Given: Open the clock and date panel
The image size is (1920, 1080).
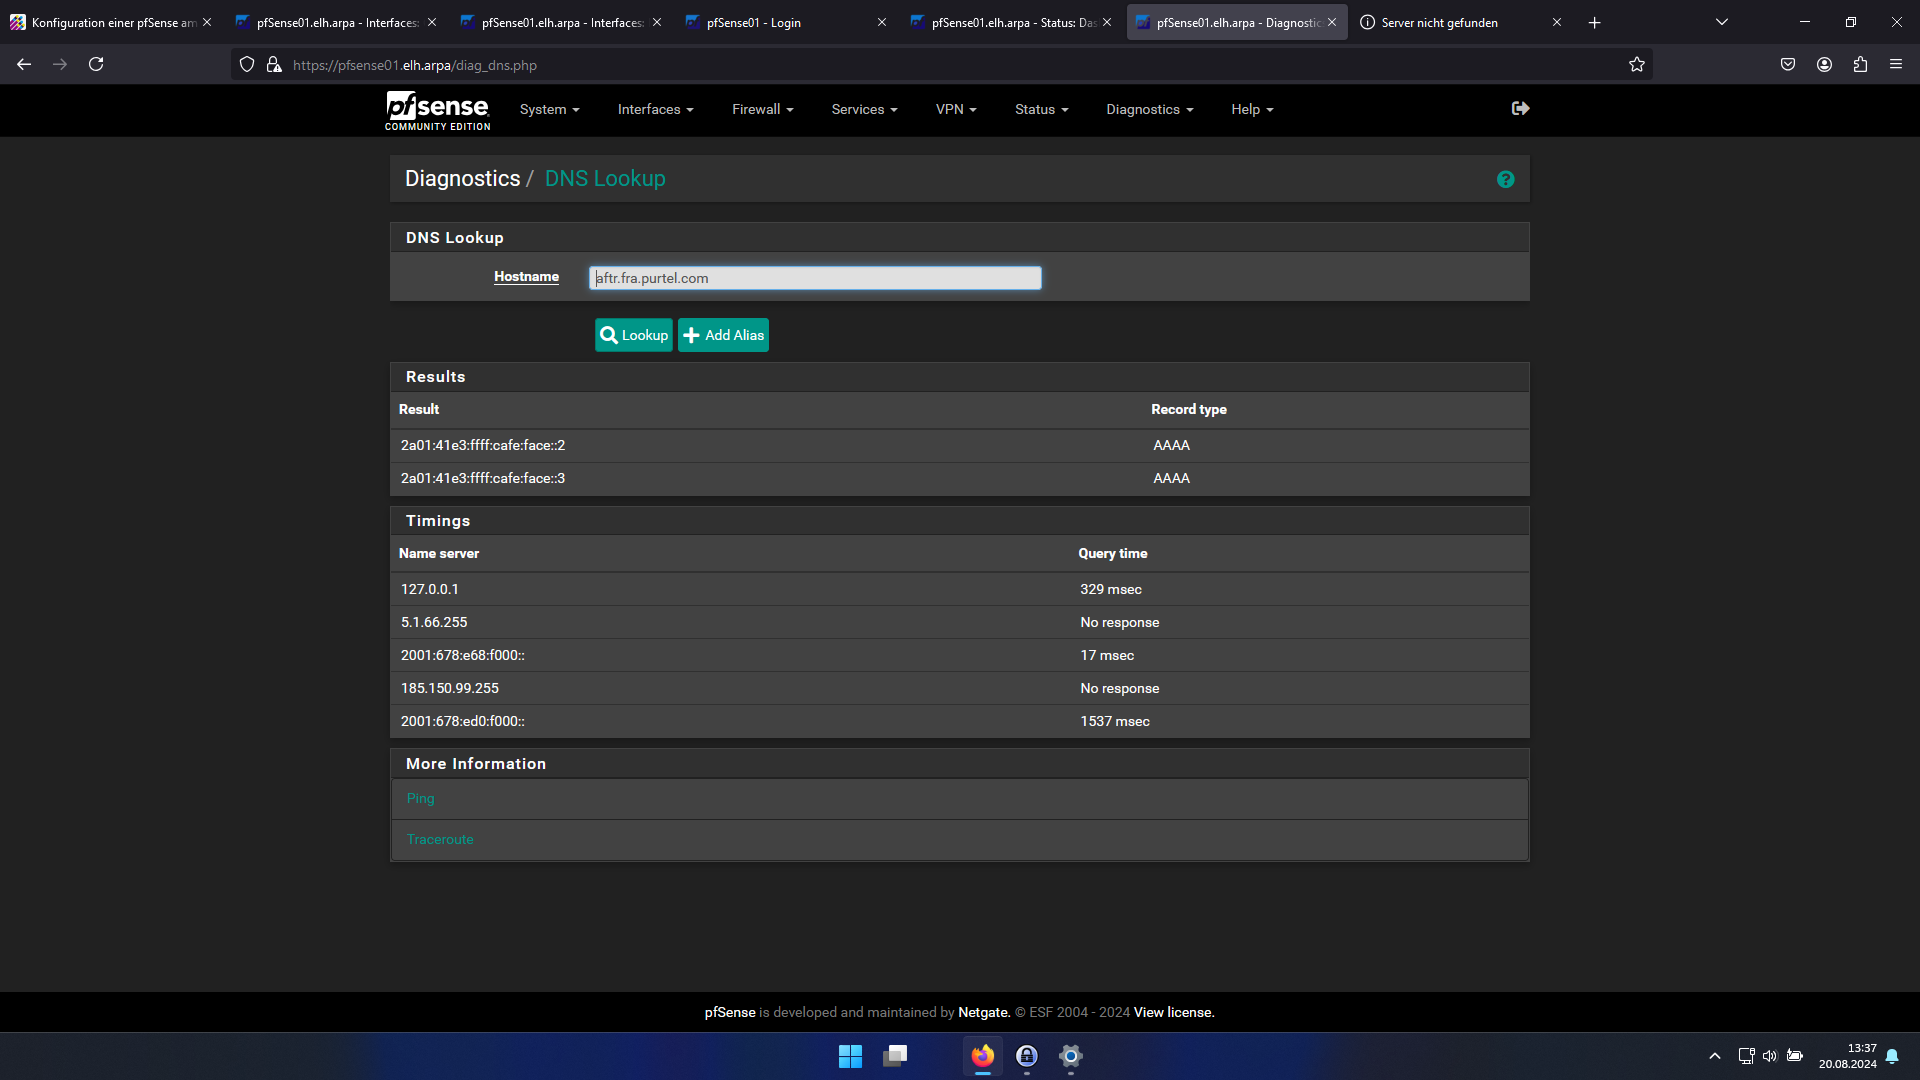Looking at the screenshot, I should (1848, 1056).
